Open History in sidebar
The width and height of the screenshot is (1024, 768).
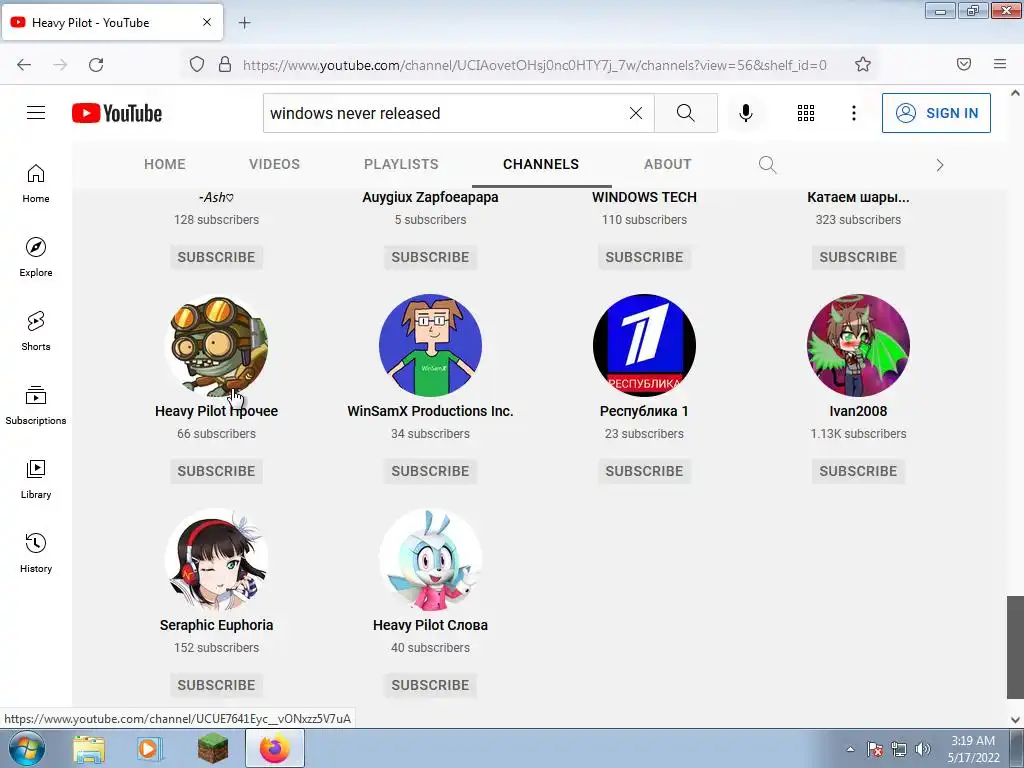[36, 553]
